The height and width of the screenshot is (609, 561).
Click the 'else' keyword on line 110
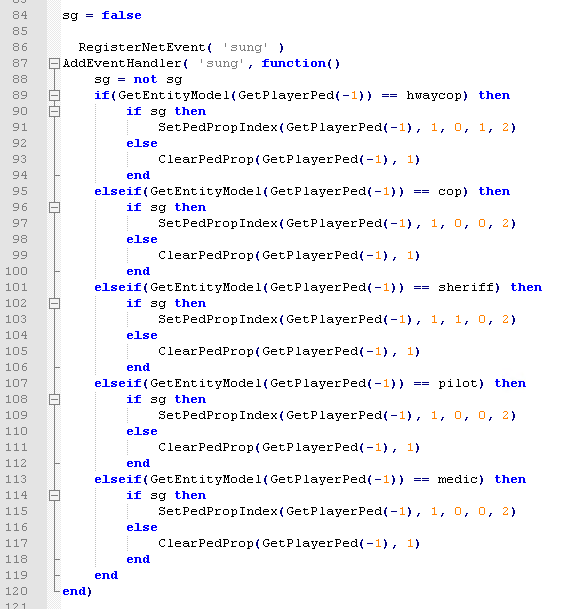pyautogui.click(x=142, y=432)
